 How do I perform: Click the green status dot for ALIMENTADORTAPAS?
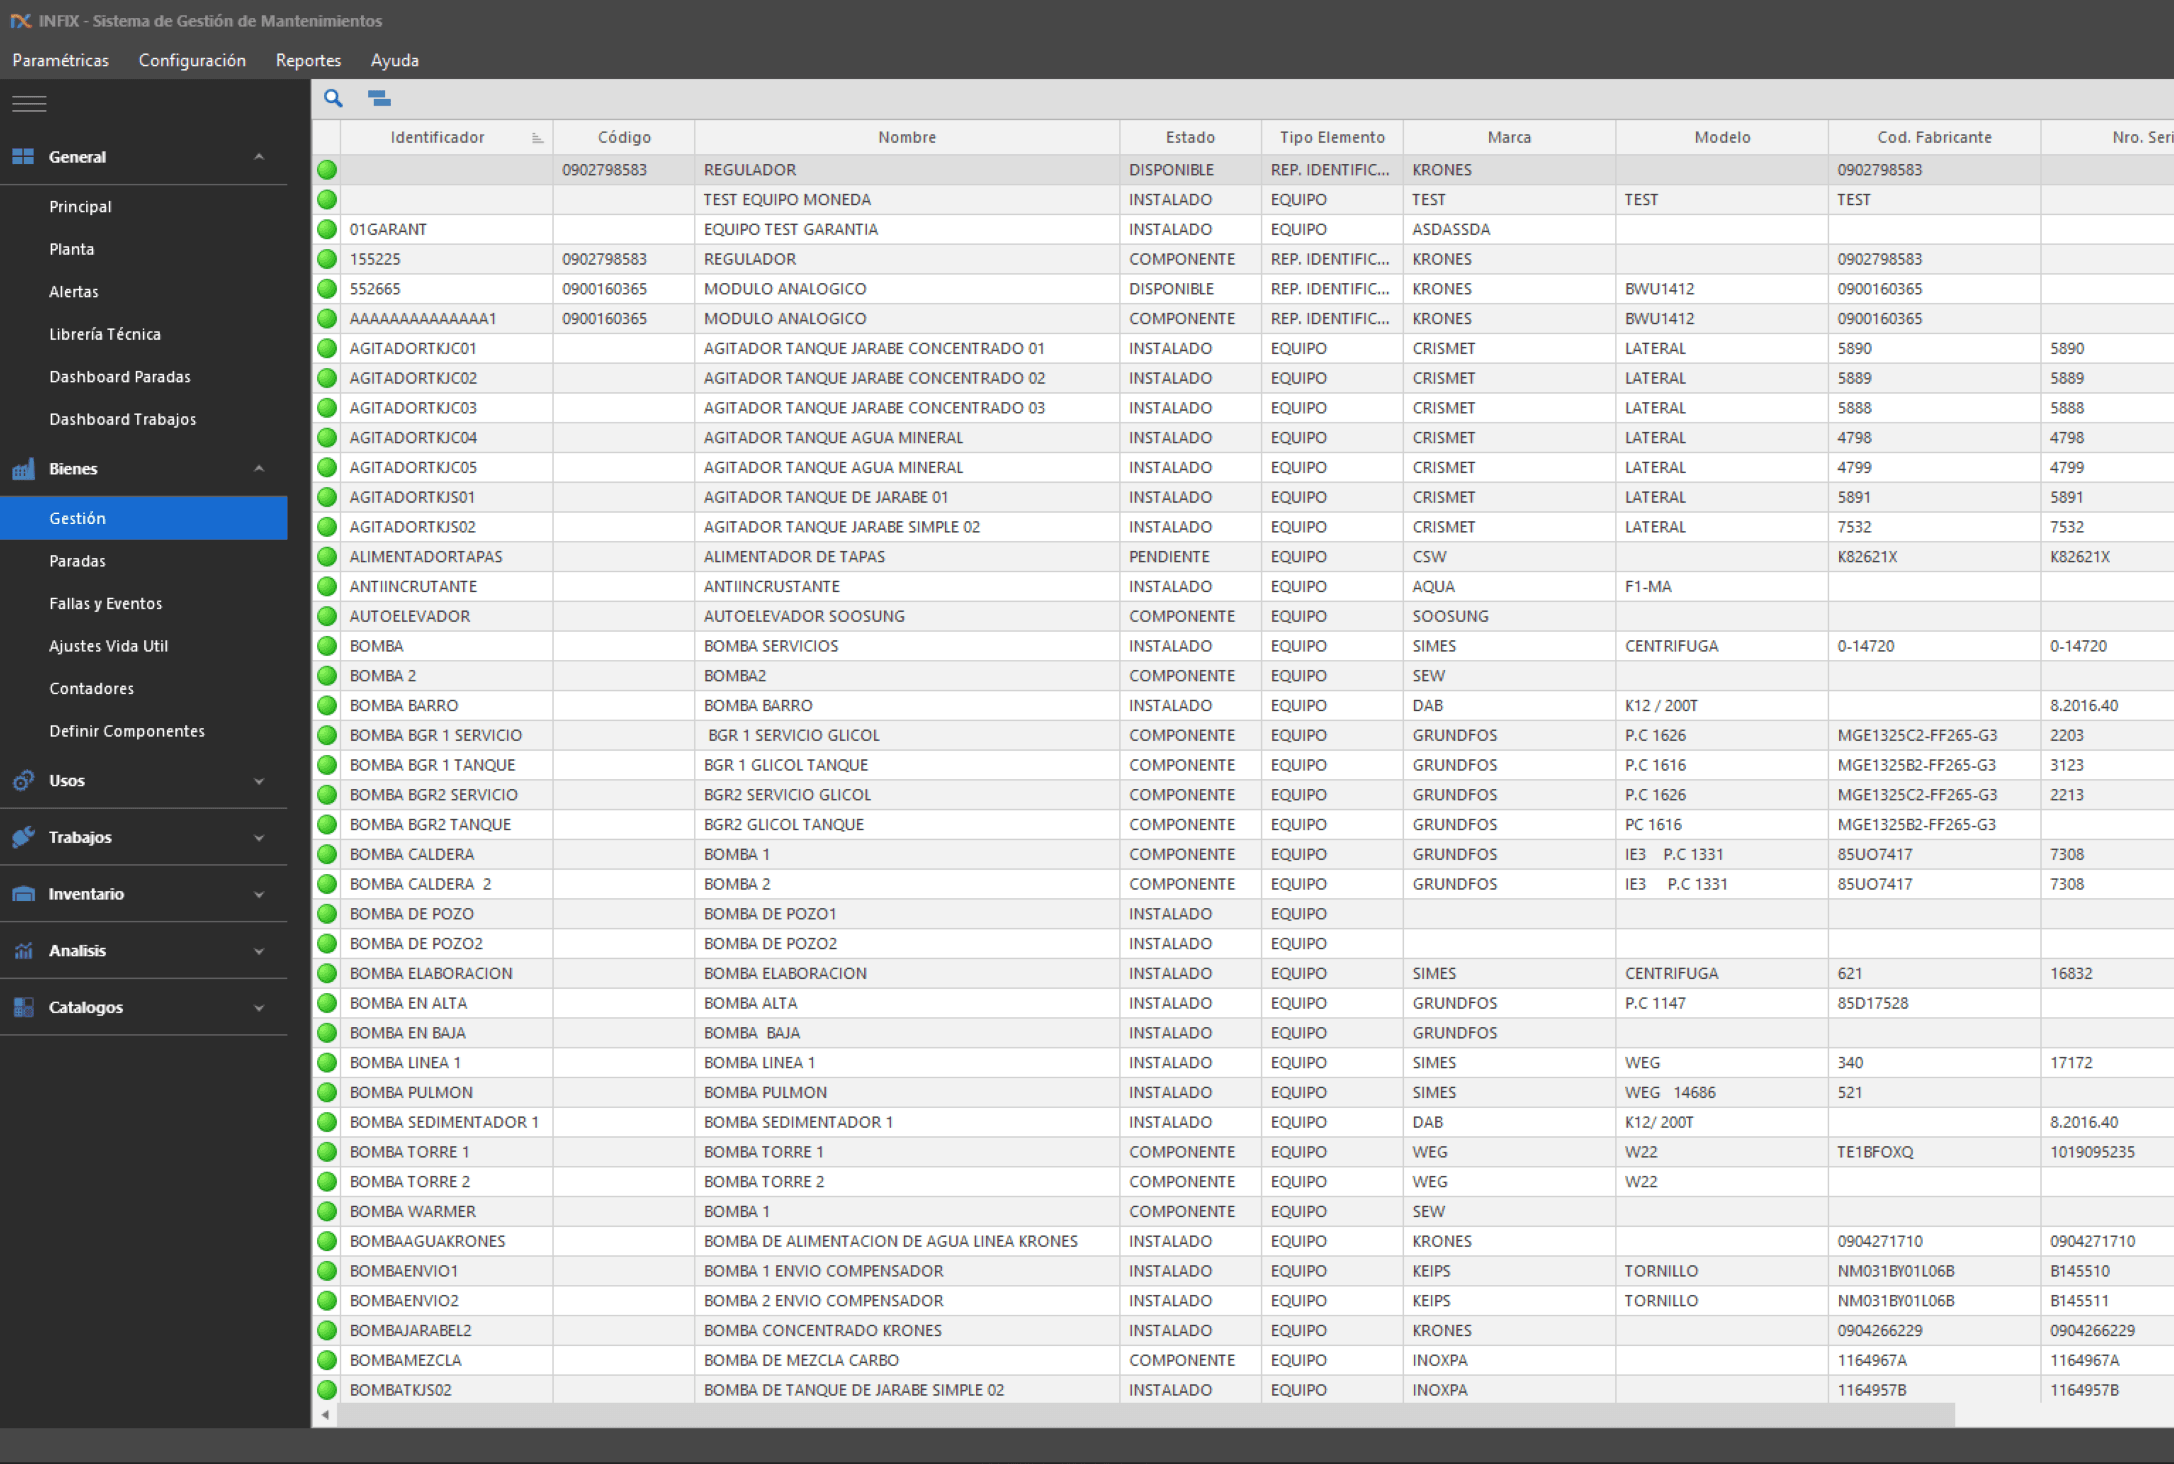[327, 556]
